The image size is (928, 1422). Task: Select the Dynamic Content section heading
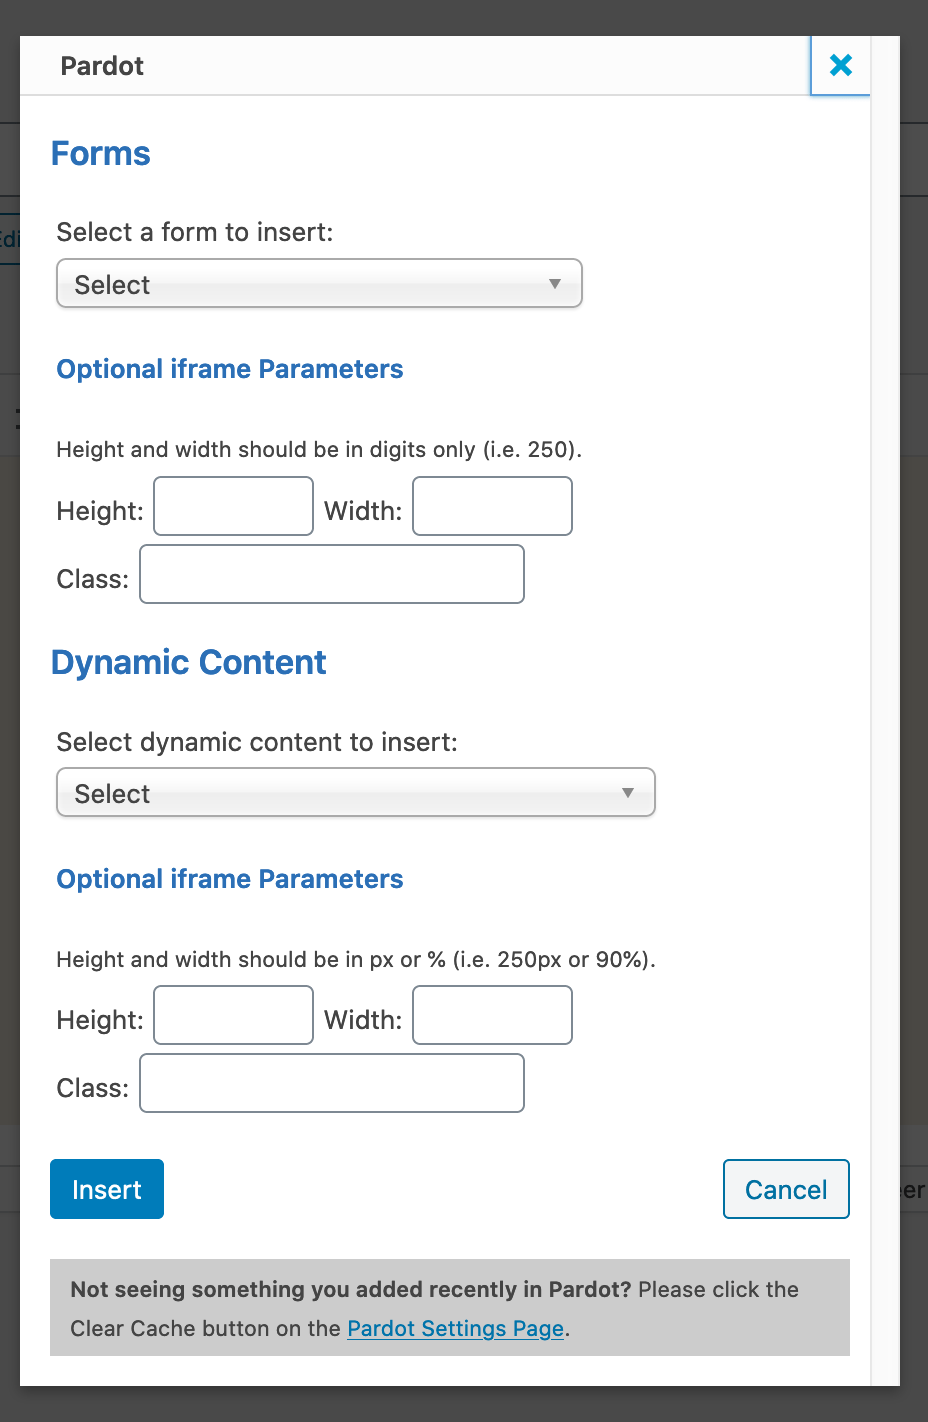(x=189, y=662)
